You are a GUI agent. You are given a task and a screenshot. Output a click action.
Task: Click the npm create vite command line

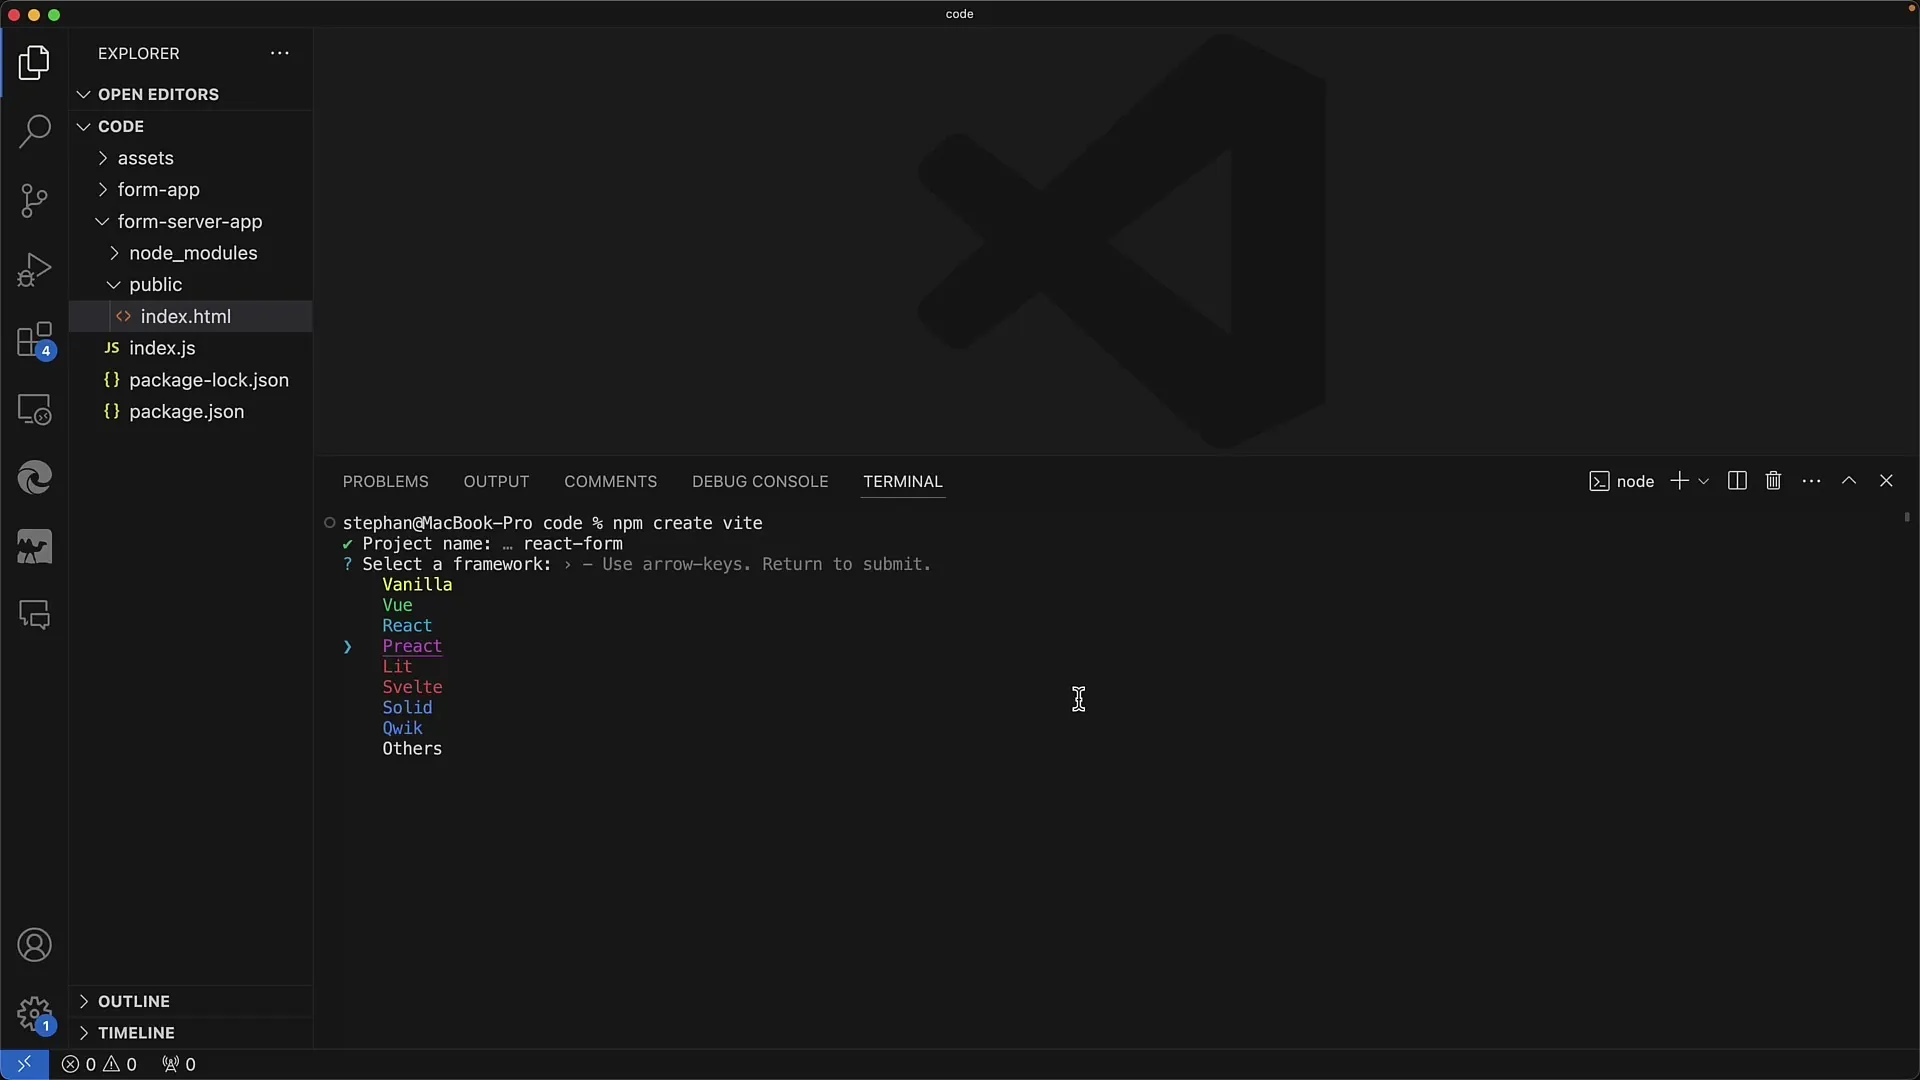tap(552, 523)
